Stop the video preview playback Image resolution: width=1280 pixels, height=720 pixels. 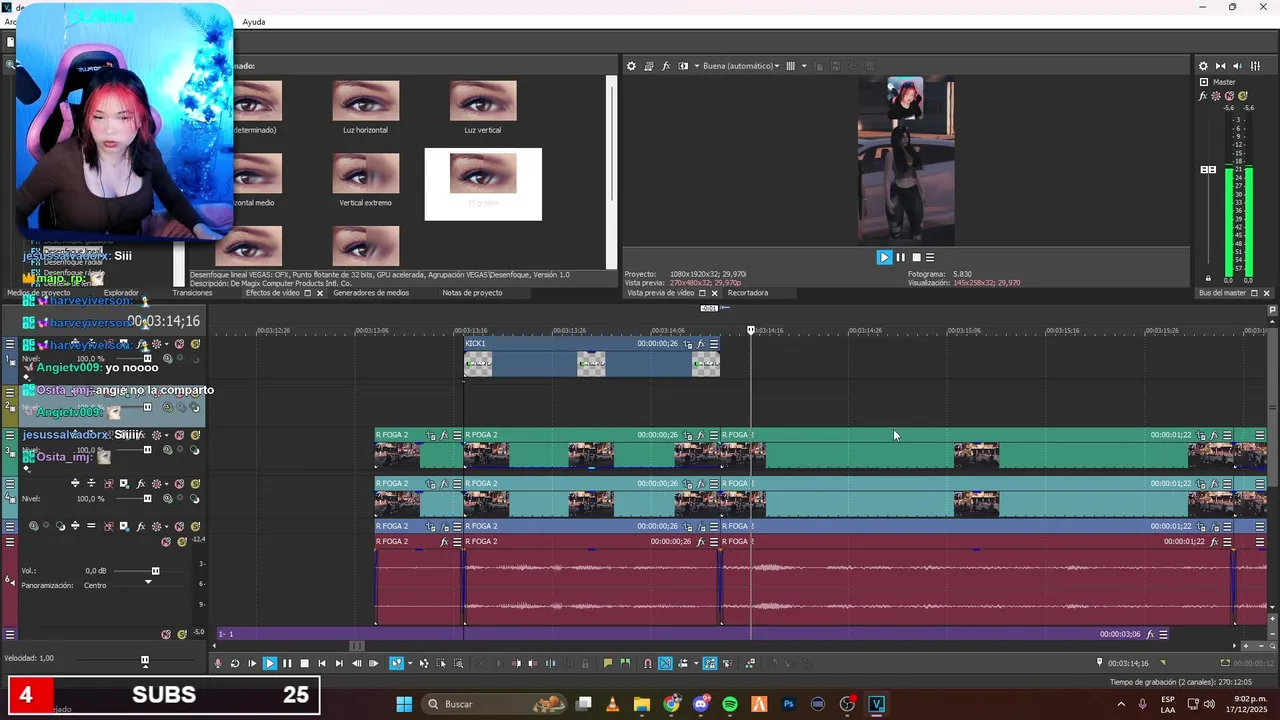point(915,257)
